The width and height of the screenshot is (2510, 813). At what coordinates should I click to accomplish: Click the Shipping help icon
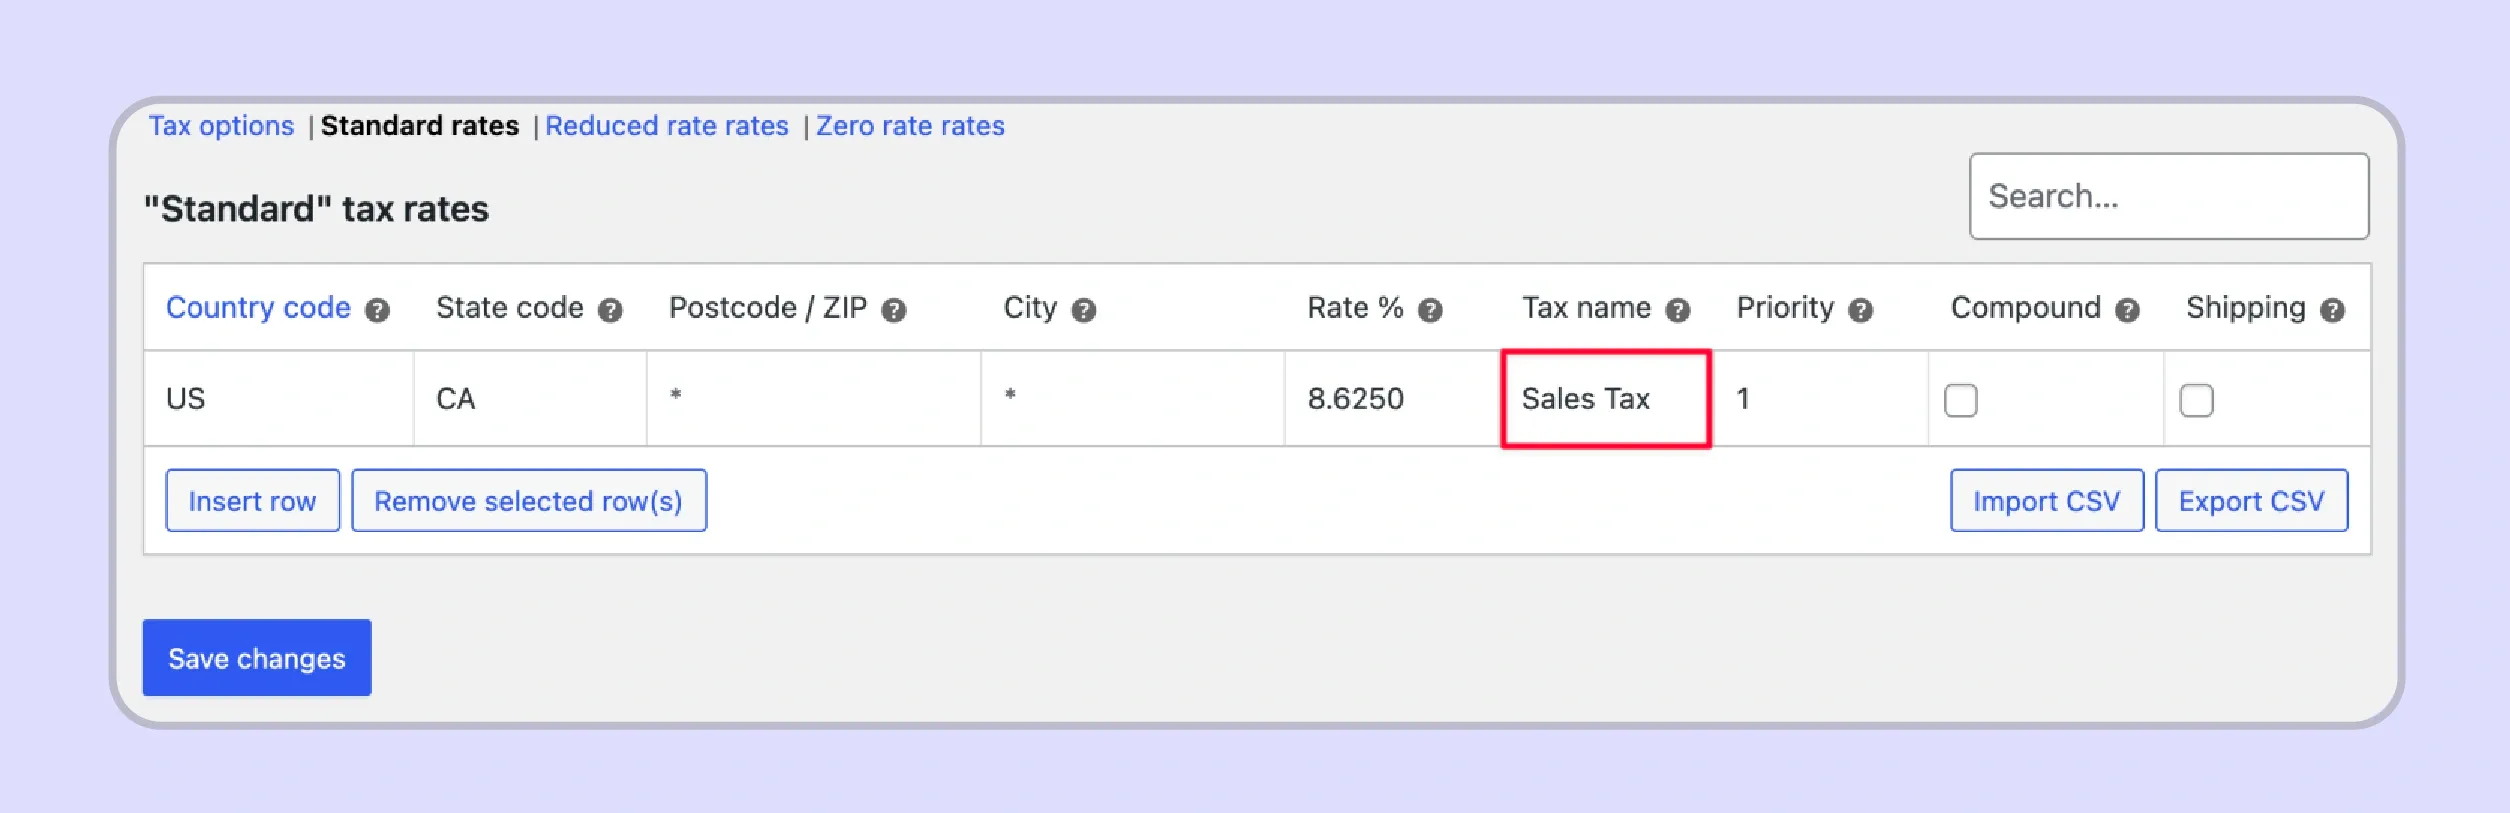click(2333, 310)
